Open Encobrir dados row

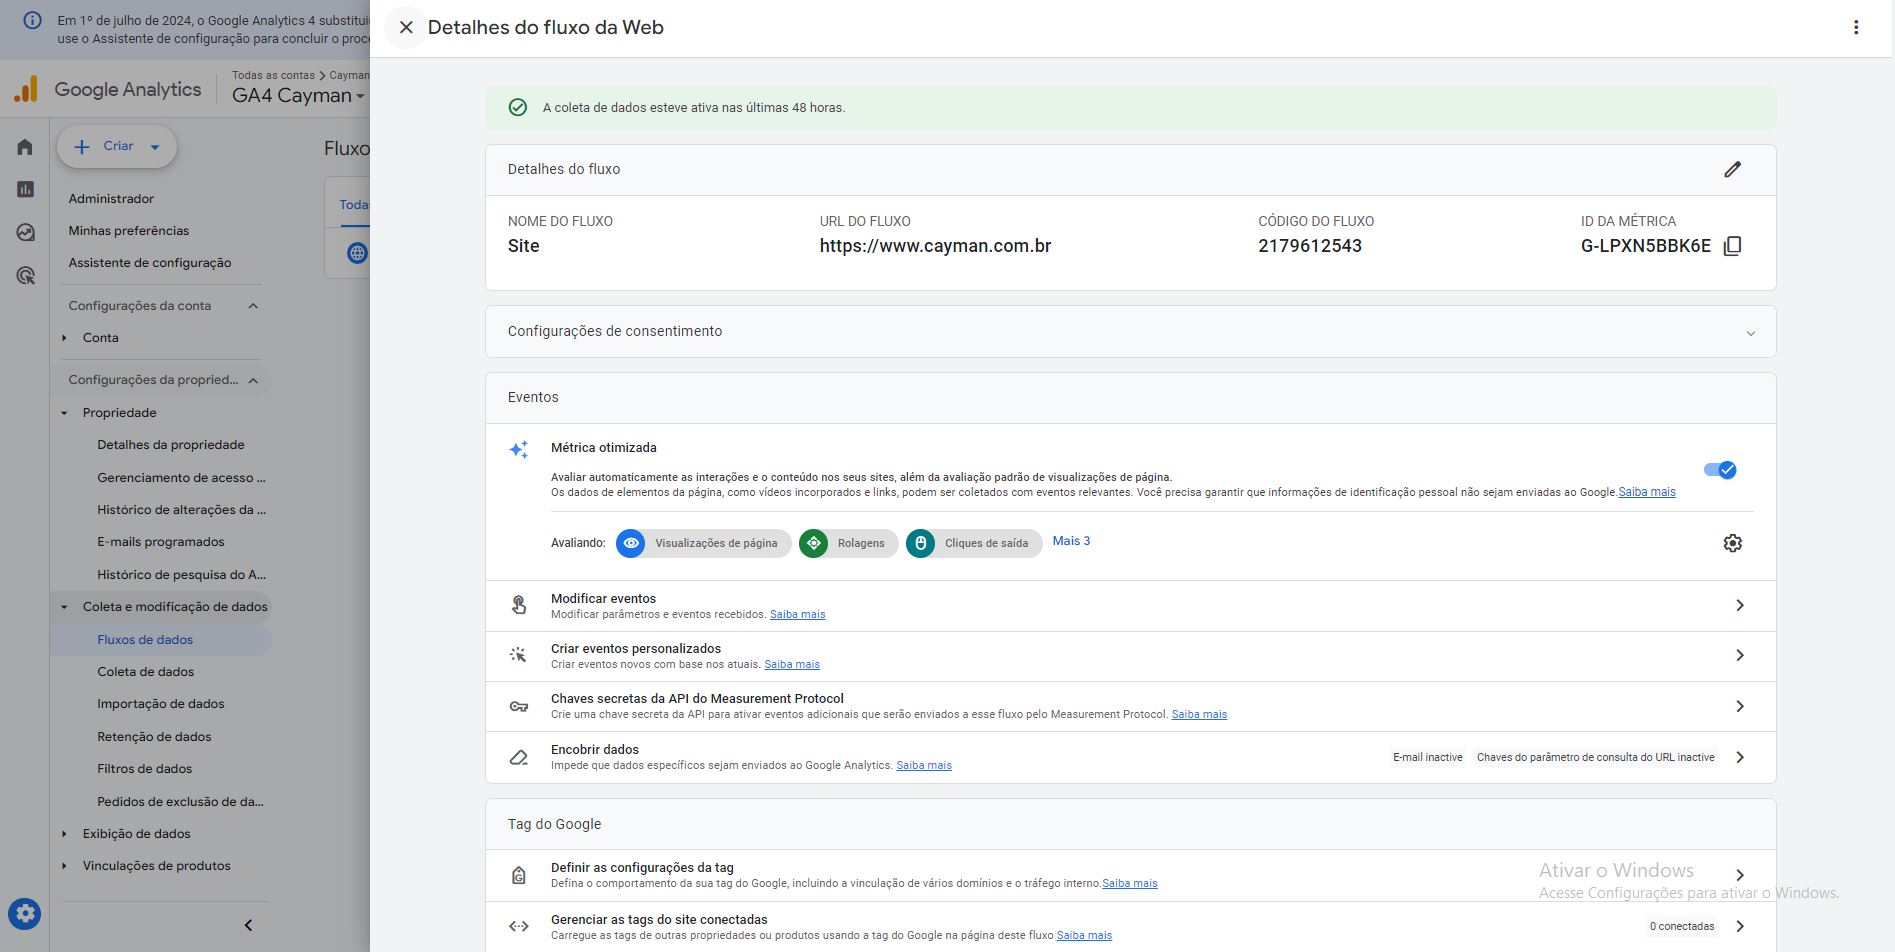pos(1130,757)
